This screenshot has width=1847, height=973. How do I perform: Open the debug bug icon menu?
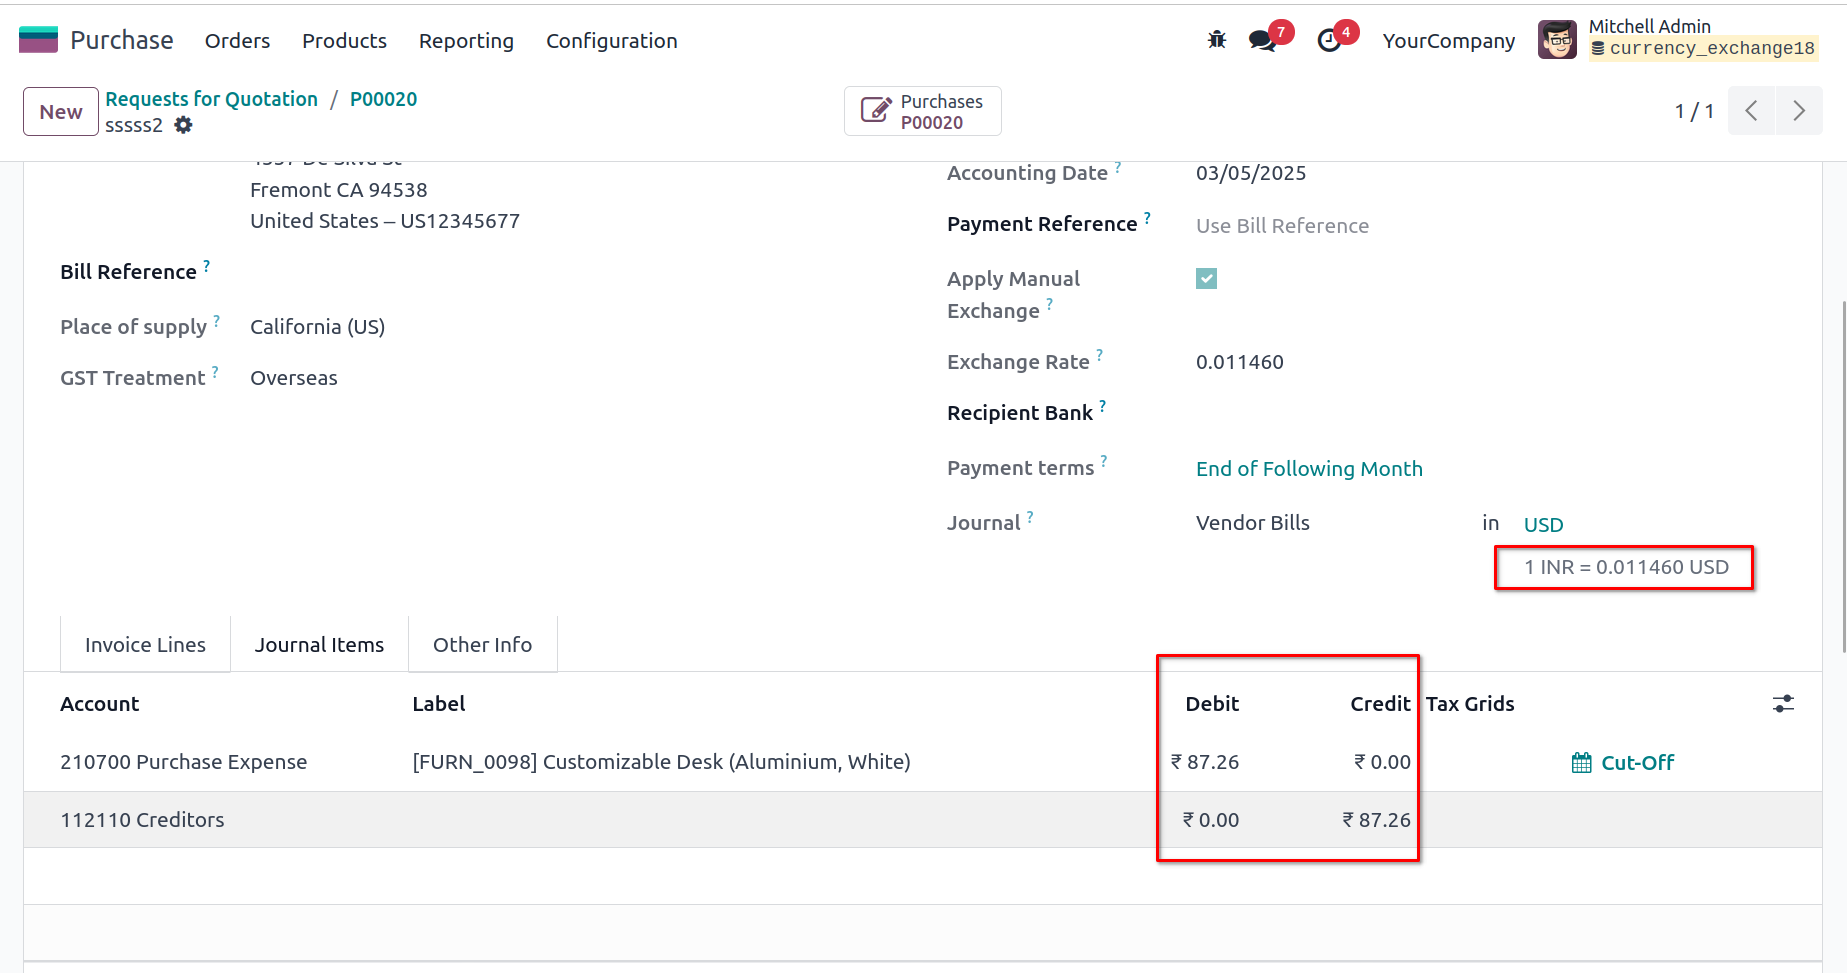pyautogui.click(x=1217, y=40)
